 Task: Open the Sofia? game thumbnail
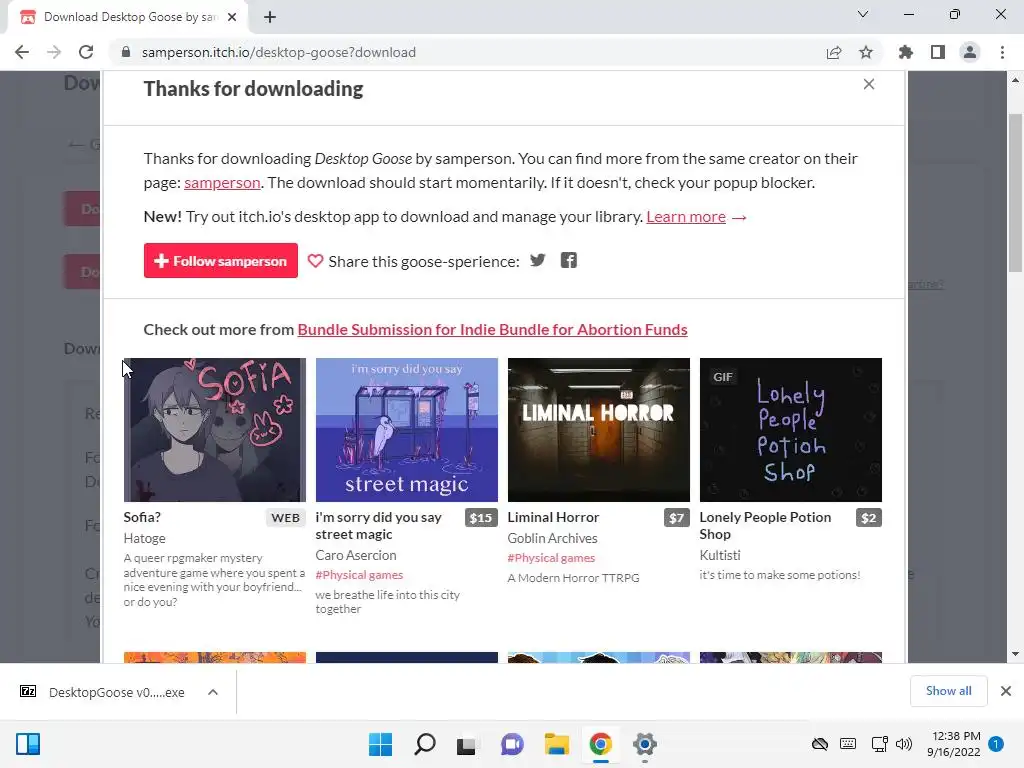[215, 430]
